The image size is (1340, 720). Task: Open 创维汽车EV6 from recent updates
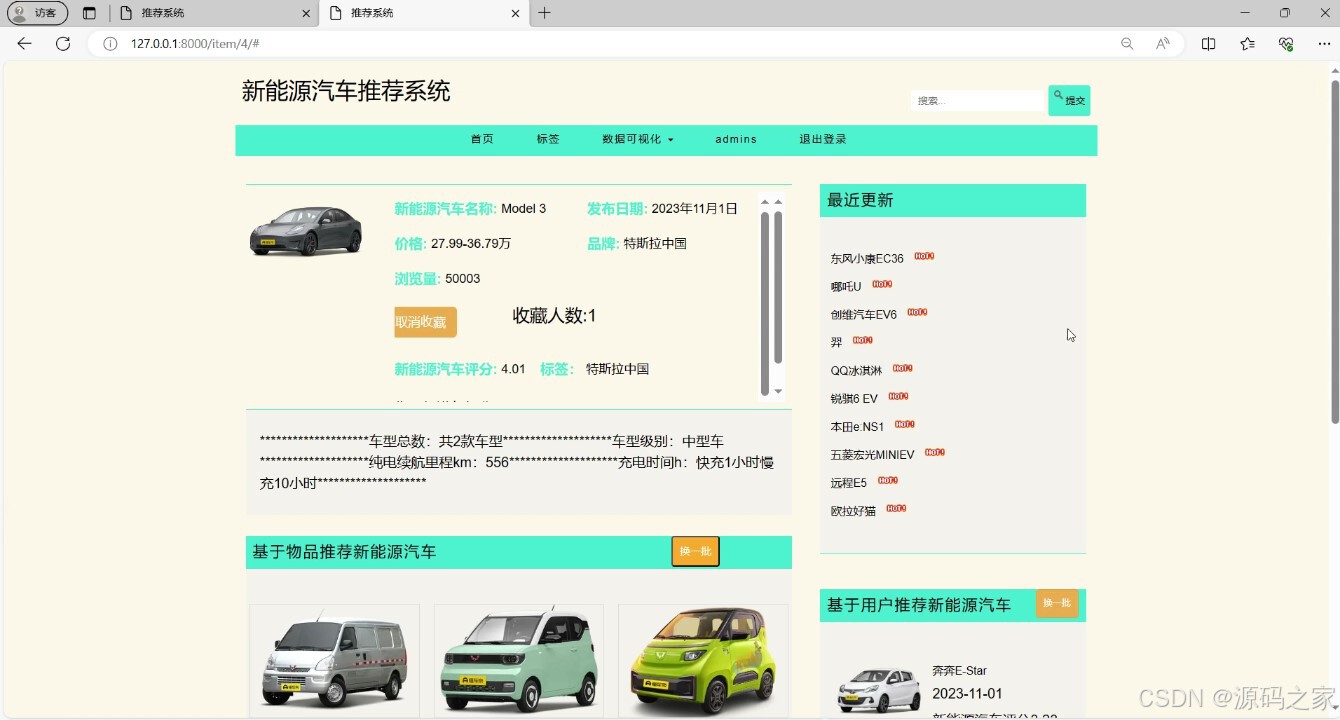(864, 314)
